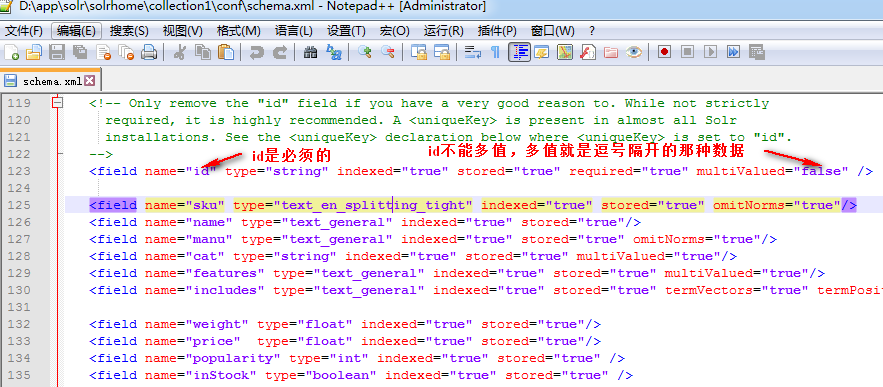Redo the edit with toolbar arrow
Image resolution: width=883 pixels, height=387 pixels.
[x=279, y=52]
